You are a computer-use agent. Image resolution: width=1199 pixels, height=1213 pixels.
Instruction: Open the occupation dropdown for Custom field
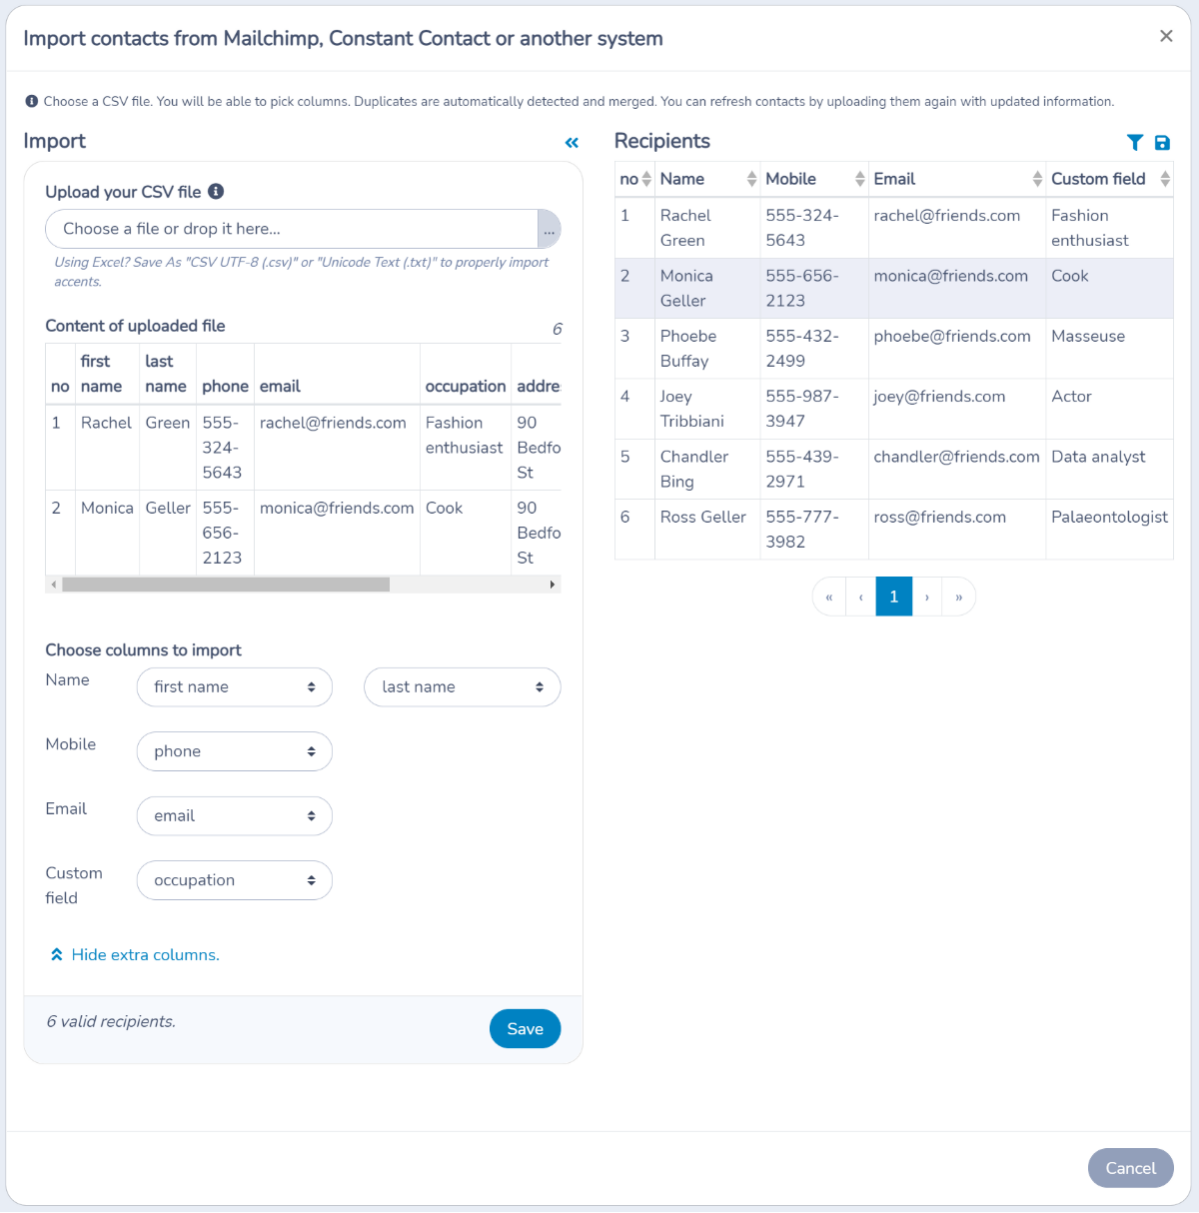(234, 880)
